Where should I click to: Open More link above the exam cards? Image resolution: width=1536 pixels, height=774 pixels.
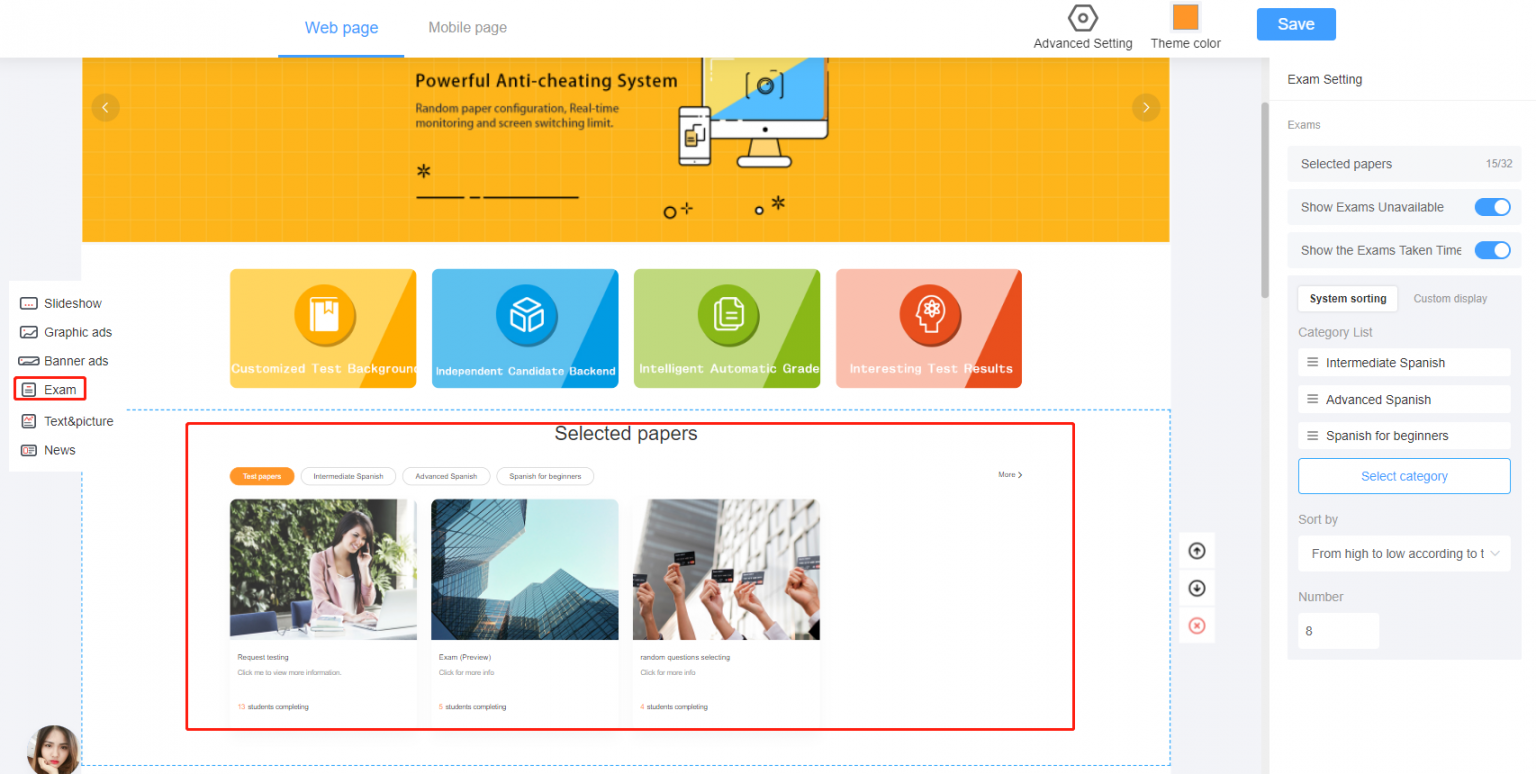point(1010,475)
